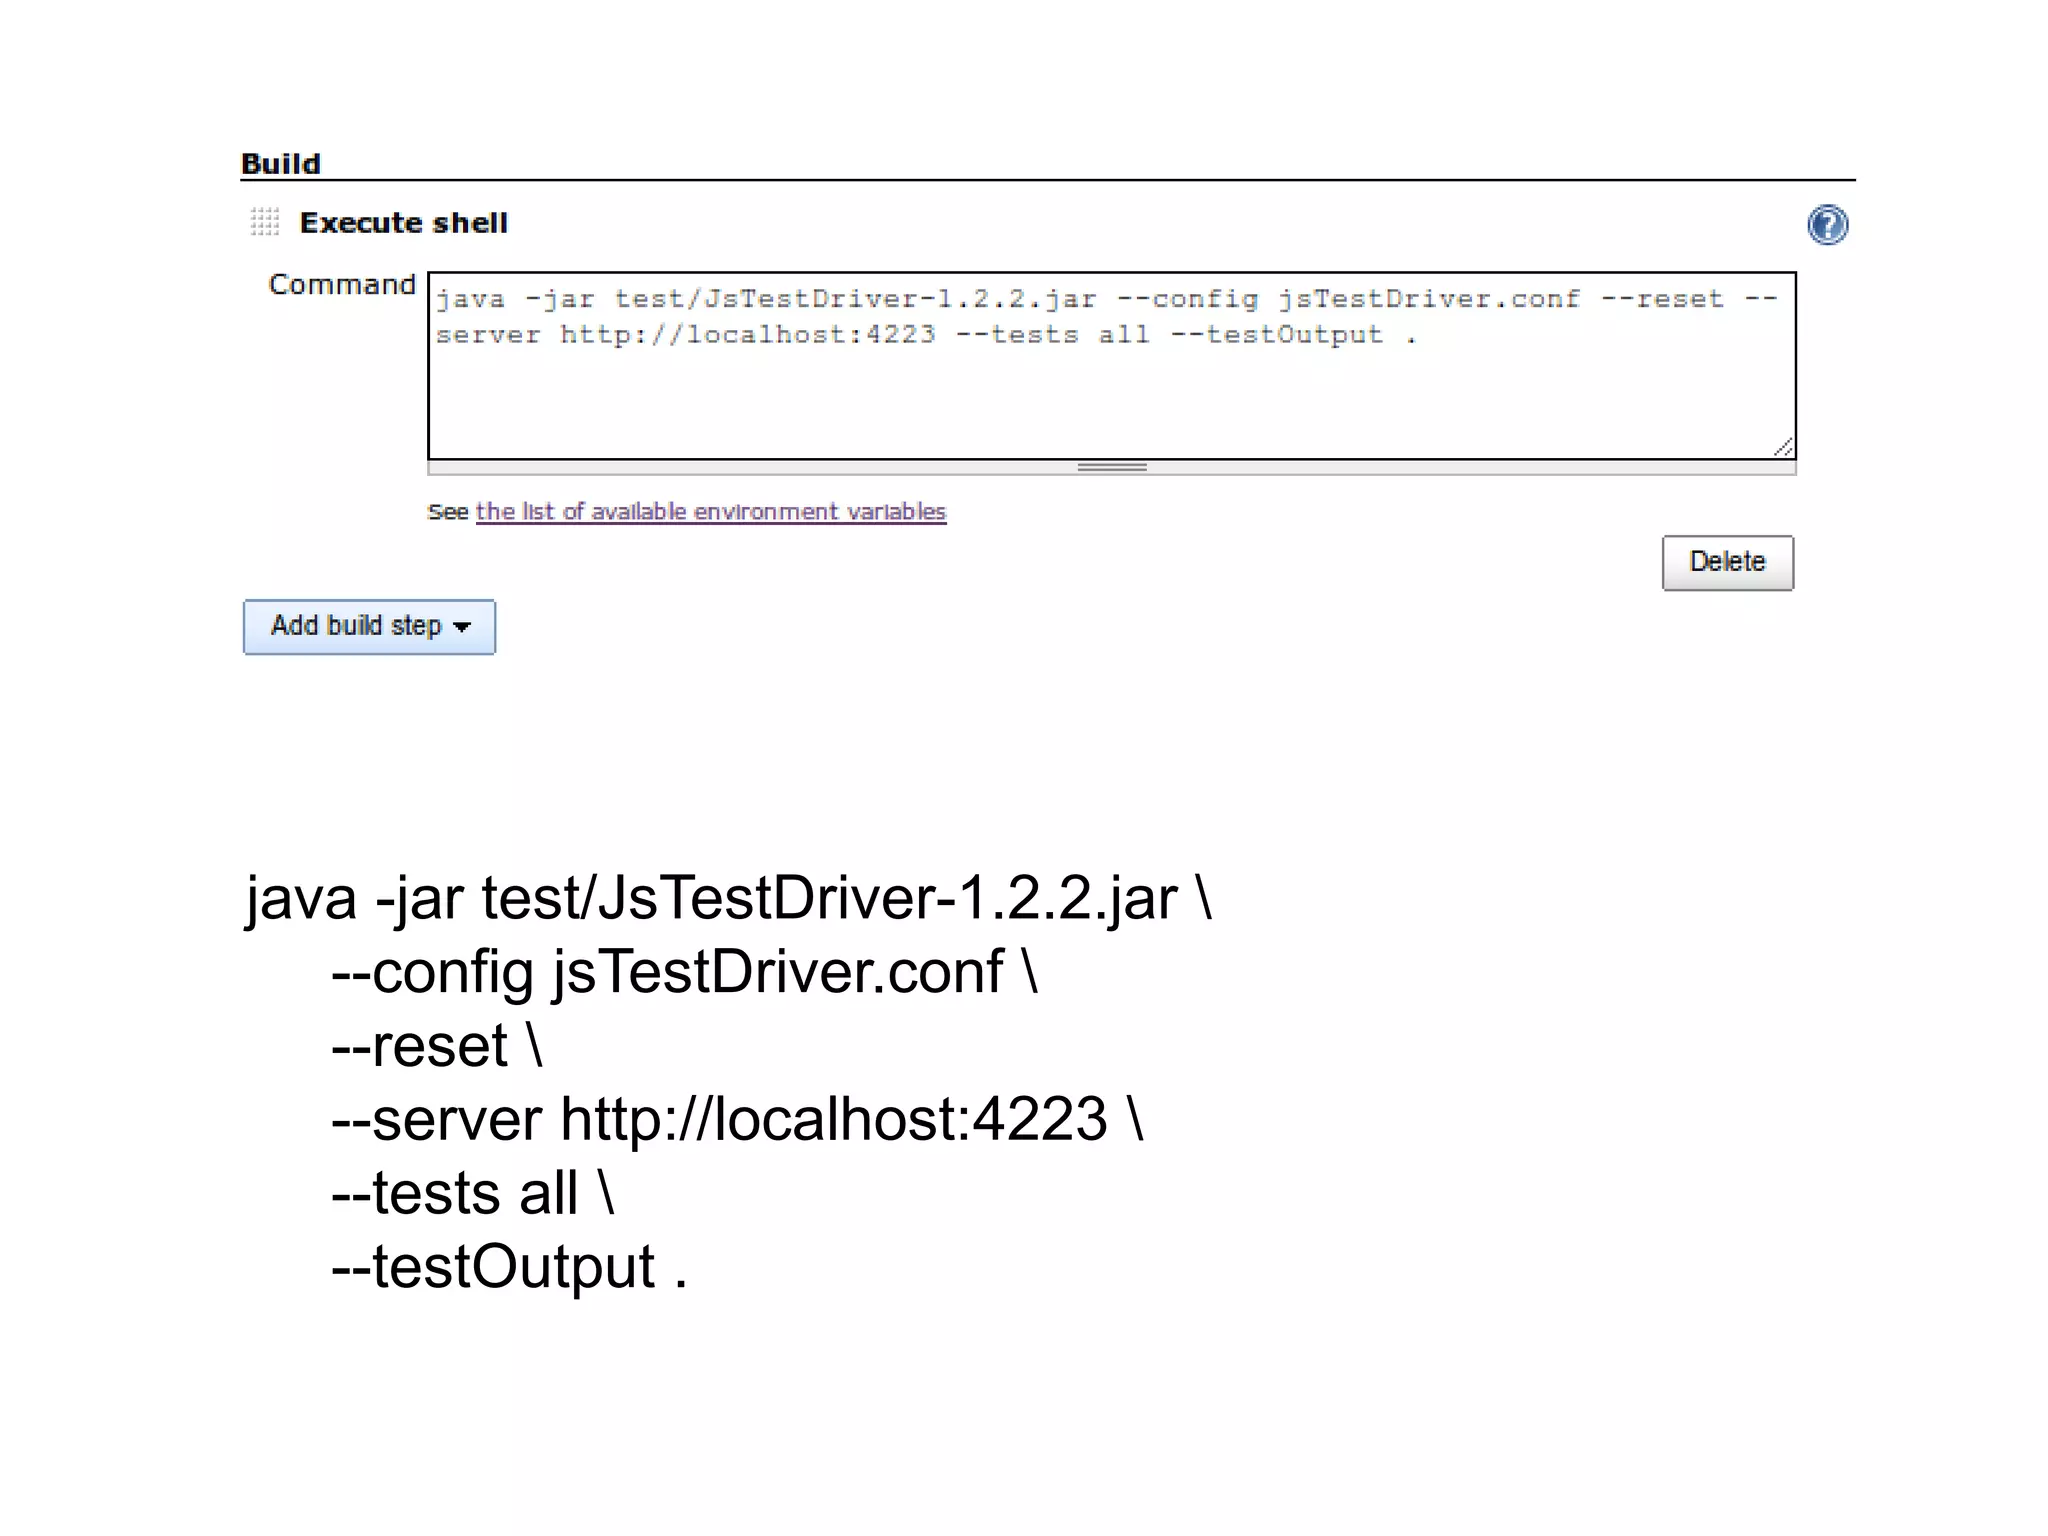Screen dimensions: 2048x1536
Task: Click the '--testOutput .' slide line
Action: coord(508,1267)
